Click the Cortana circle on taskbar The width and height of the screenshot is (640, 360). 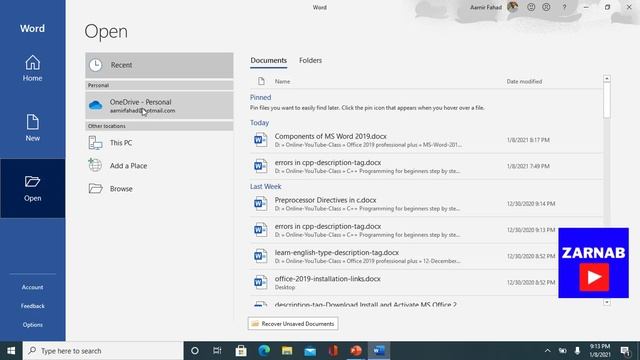(195, 351)
